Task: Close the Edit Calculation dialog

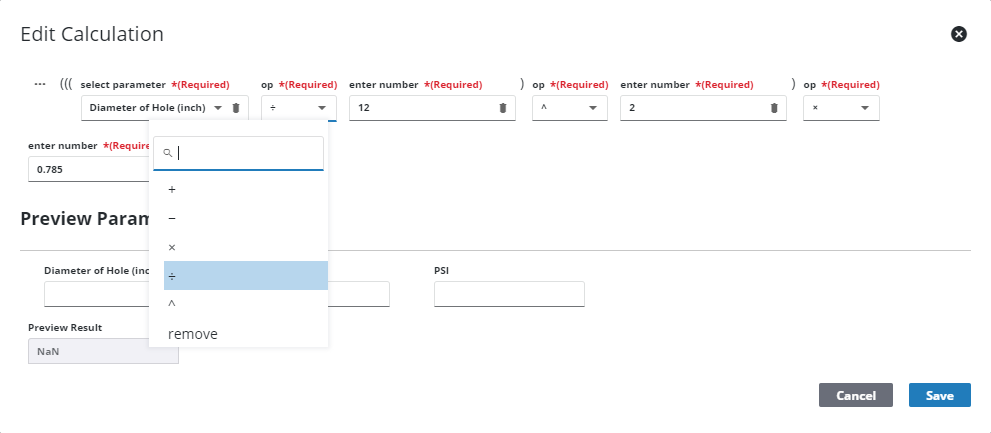Action: [x=958, y=34]
